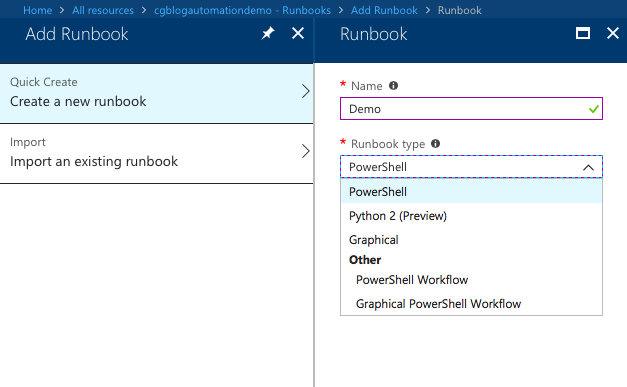Choose PowerShell from the type list

pos(471,192)
